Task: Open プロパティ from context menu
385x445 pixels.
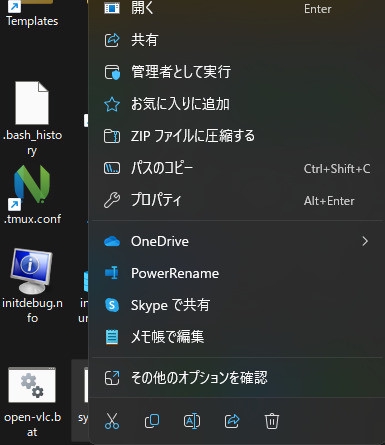Action: click(237, 200)
